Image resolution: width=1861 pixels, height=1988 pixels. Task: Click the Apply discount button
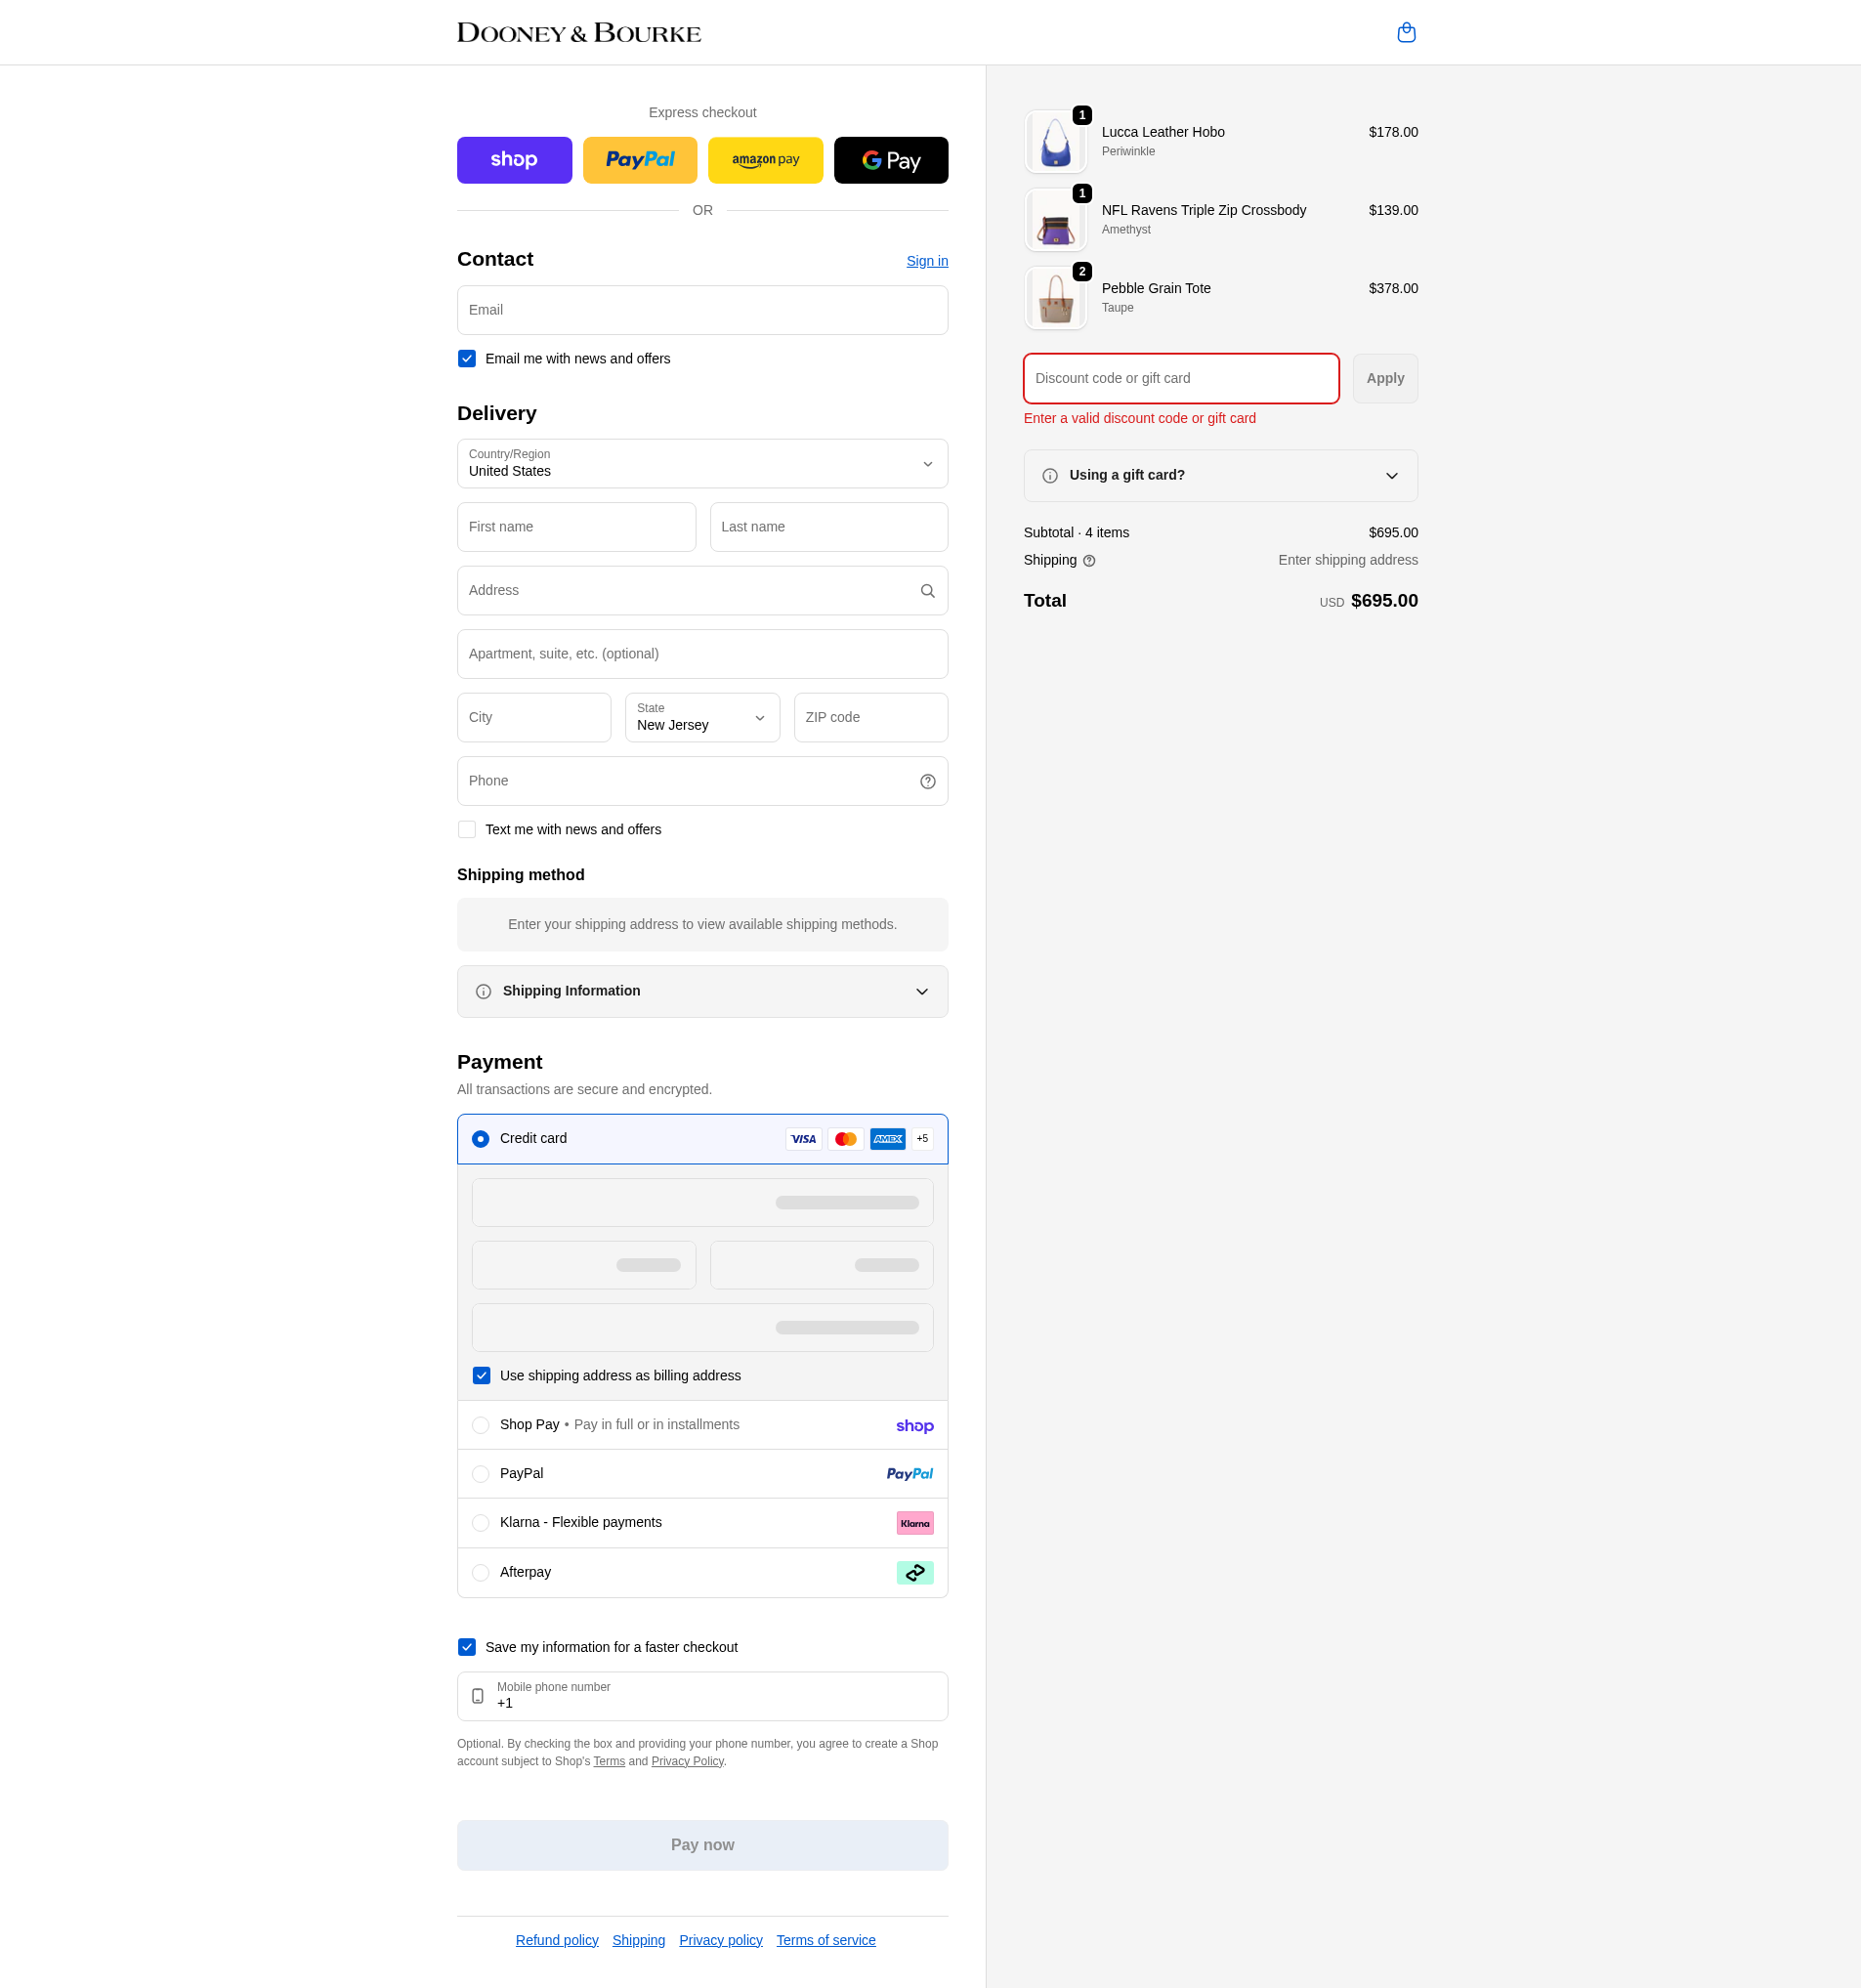click(1385, 379)
